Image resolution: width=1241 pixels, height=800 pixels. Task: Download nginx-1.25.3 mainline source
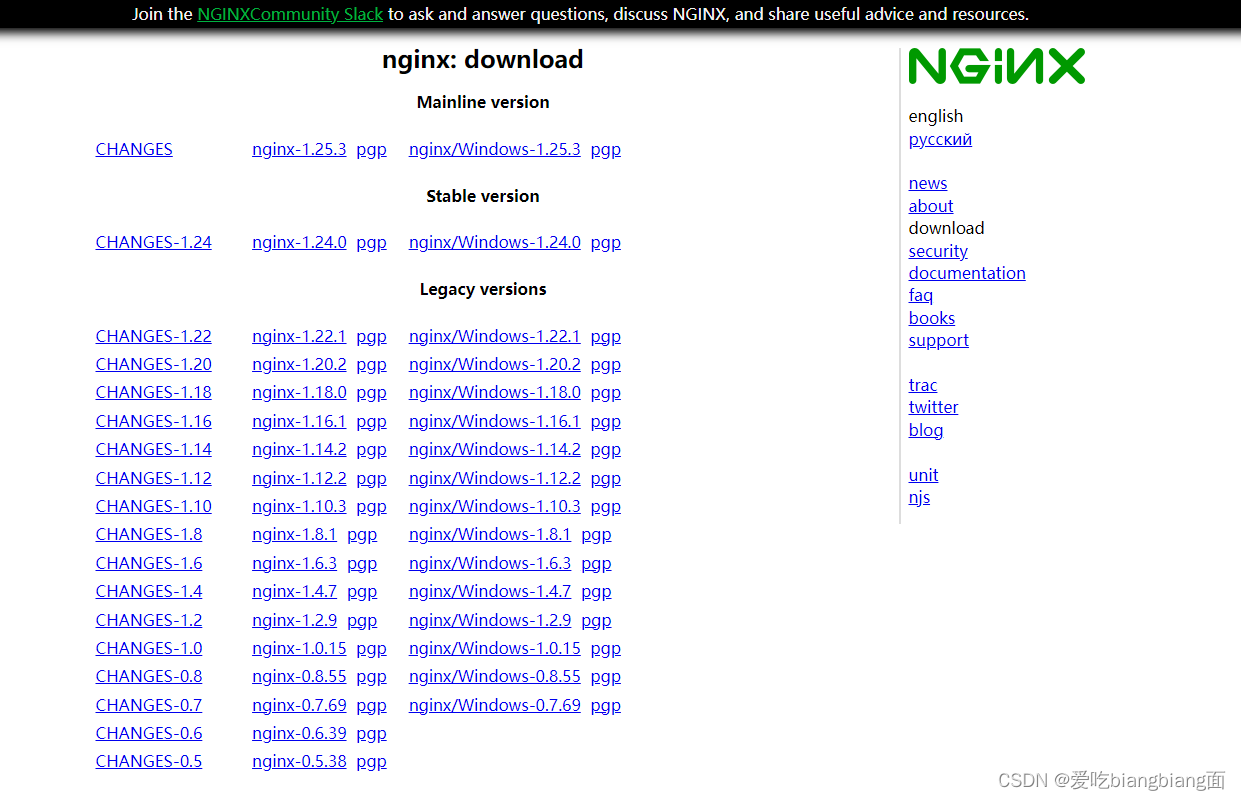pyautogui.click(x=299, y=149)
